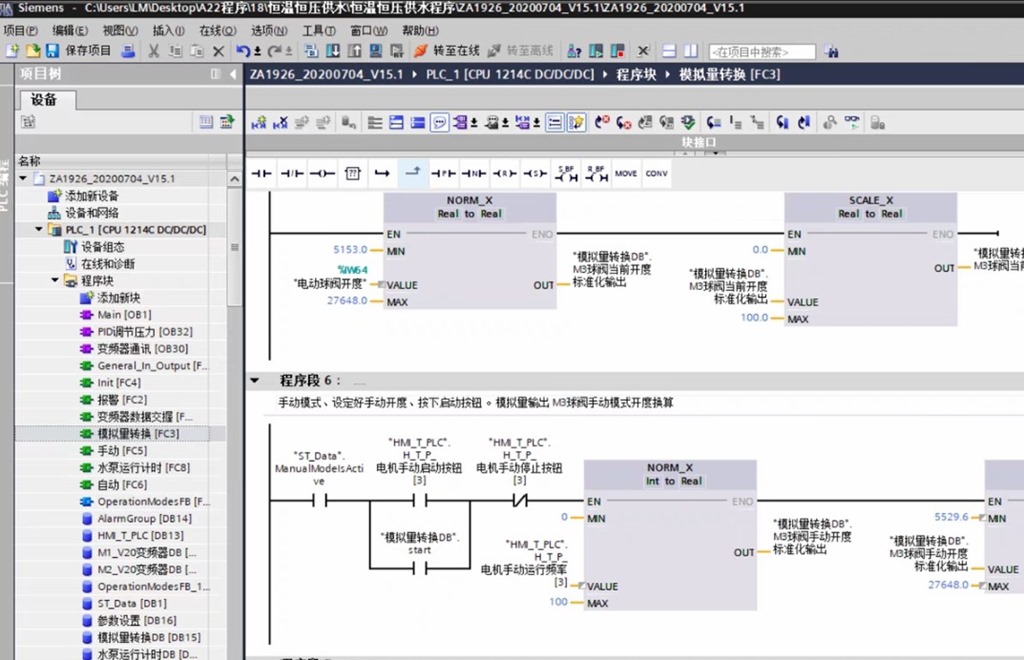1024x660 pixels.
Task: Toggle free comments speech-bubble icon
Action: (440, 123)
